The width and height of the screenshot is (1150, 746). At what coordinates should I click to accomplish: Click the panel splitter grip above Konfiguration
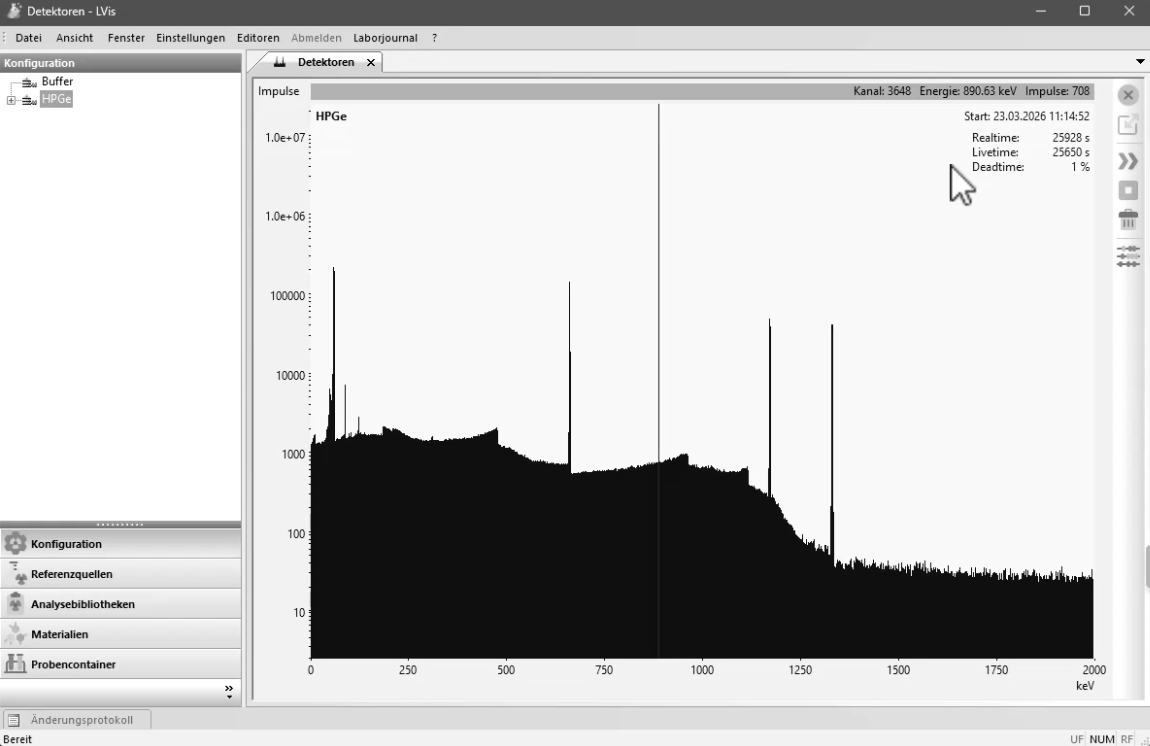pyautogui.click(x=120, y=524)
